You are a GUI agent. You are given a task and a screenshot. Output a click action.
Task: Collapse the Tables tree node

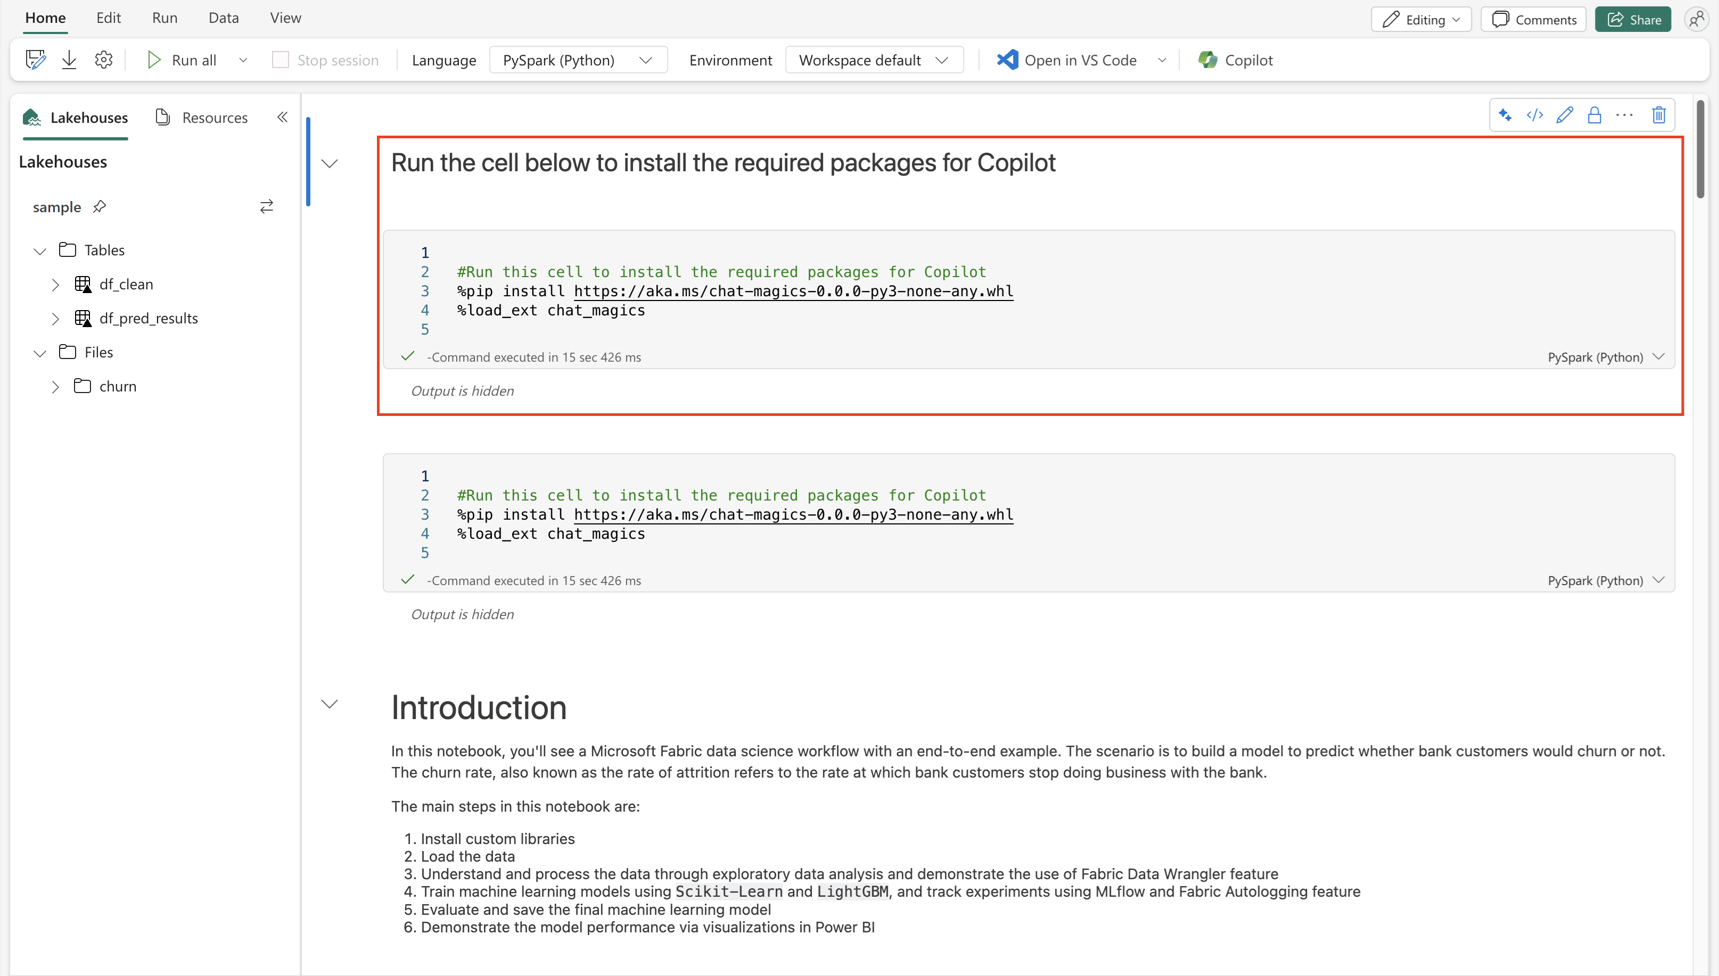(39, 250)
